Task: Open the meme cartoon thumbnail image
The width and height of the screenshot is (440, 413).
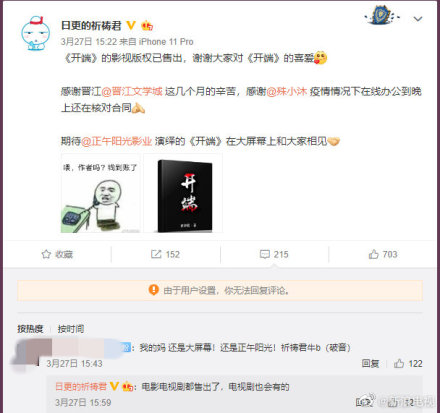Action: tap(101, 193)
